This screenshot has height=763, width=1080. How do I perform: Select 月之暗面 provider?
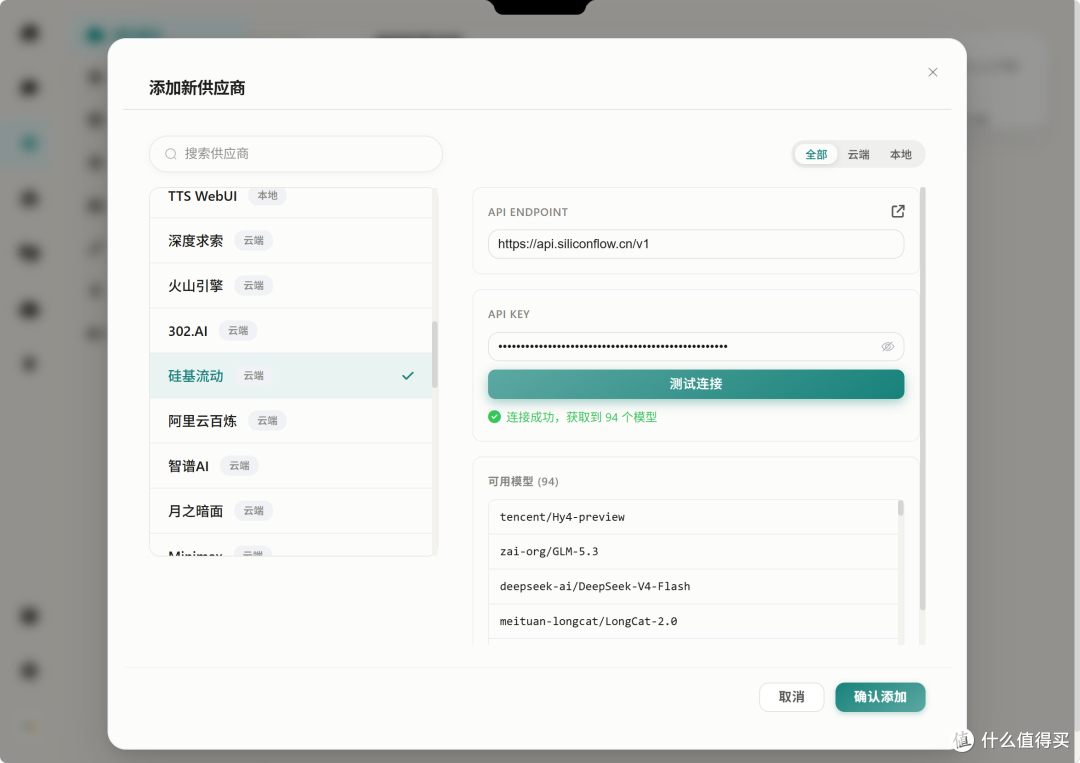(291, 511)
